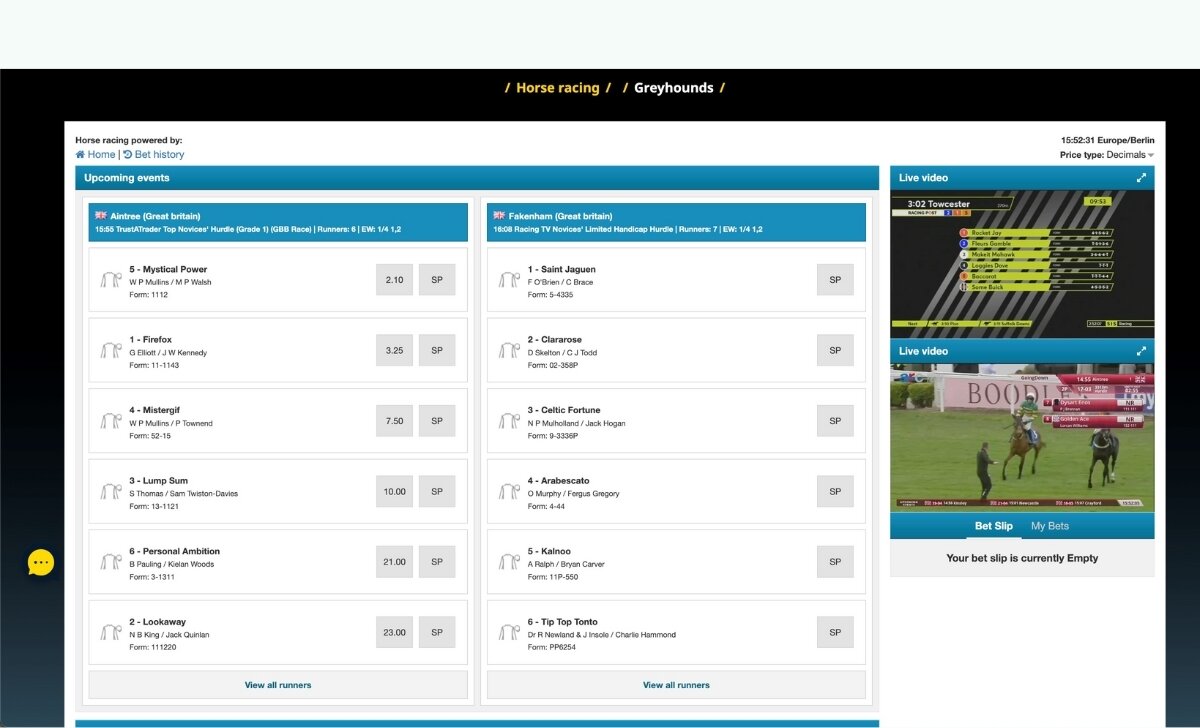Select SP price for Arabescato
This screenshot has height=728, width=1200.
tap(835, 491)
